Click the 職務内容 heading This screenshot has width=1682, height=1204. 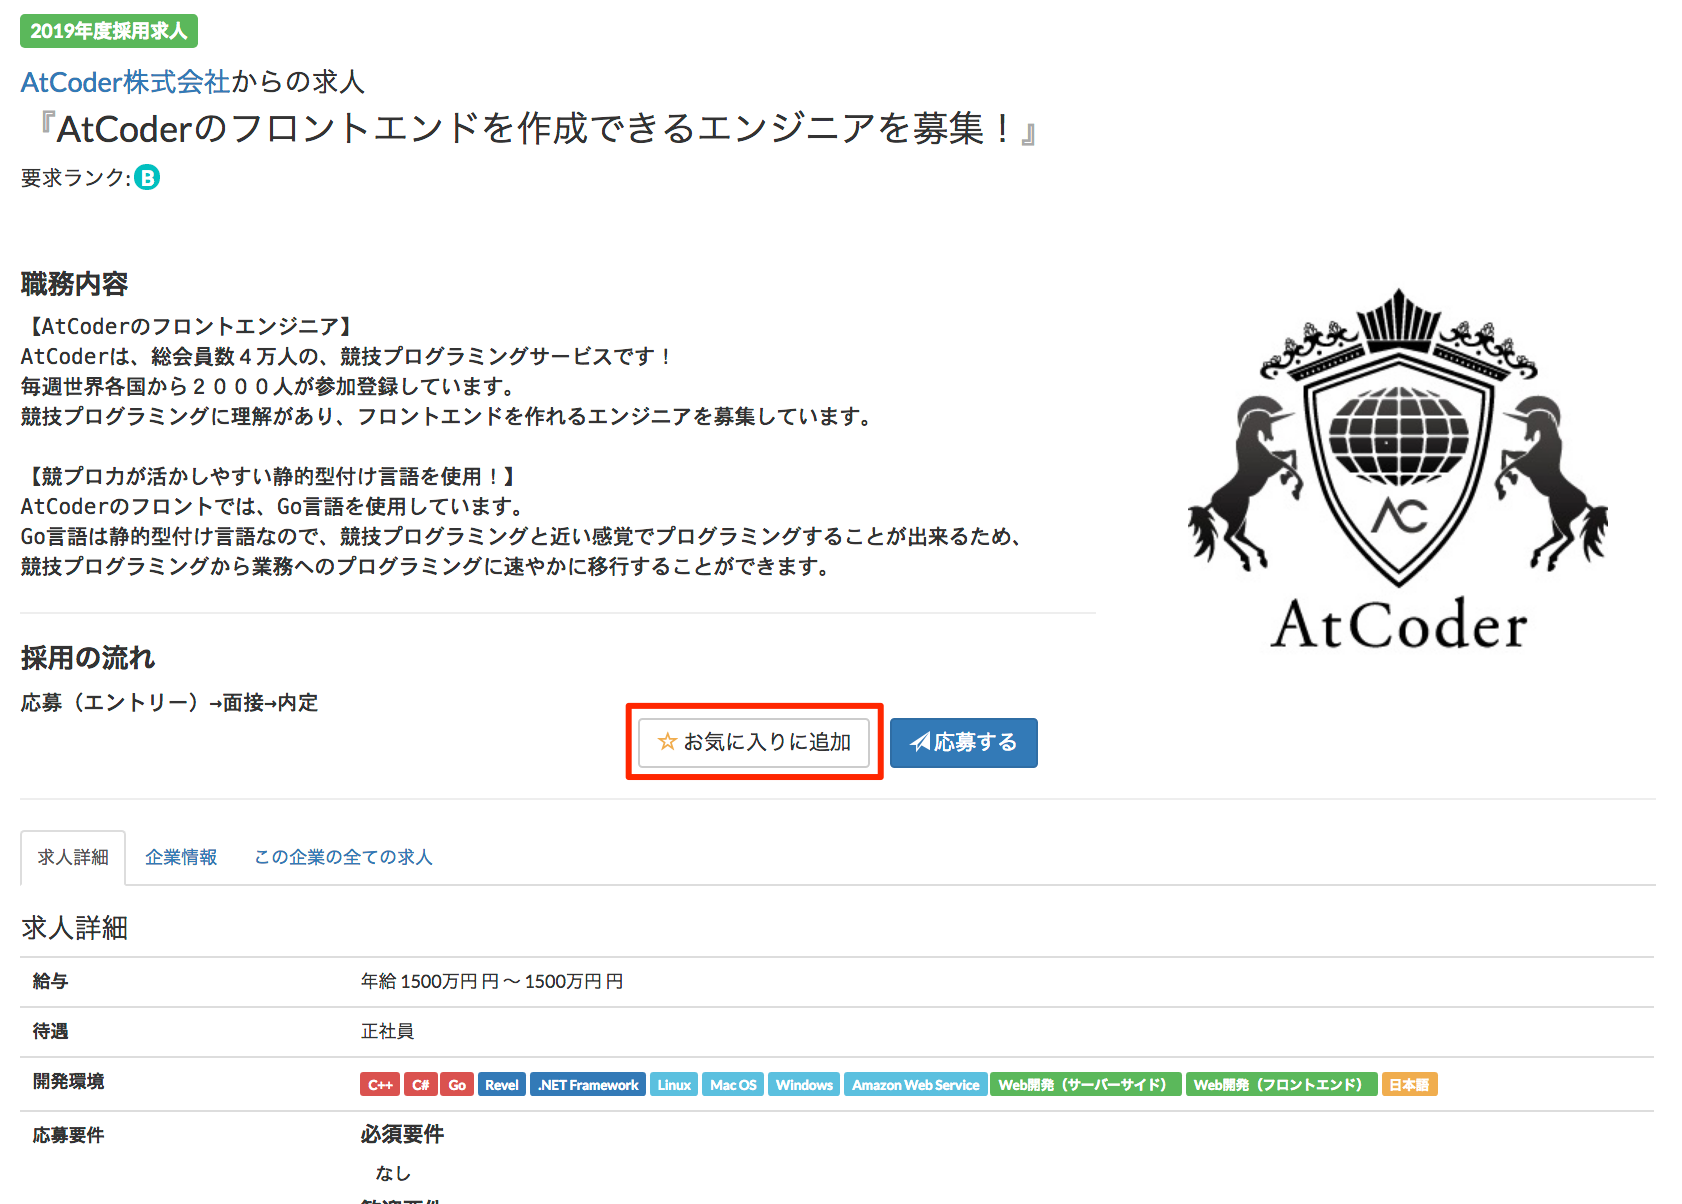tap(74, 284)
